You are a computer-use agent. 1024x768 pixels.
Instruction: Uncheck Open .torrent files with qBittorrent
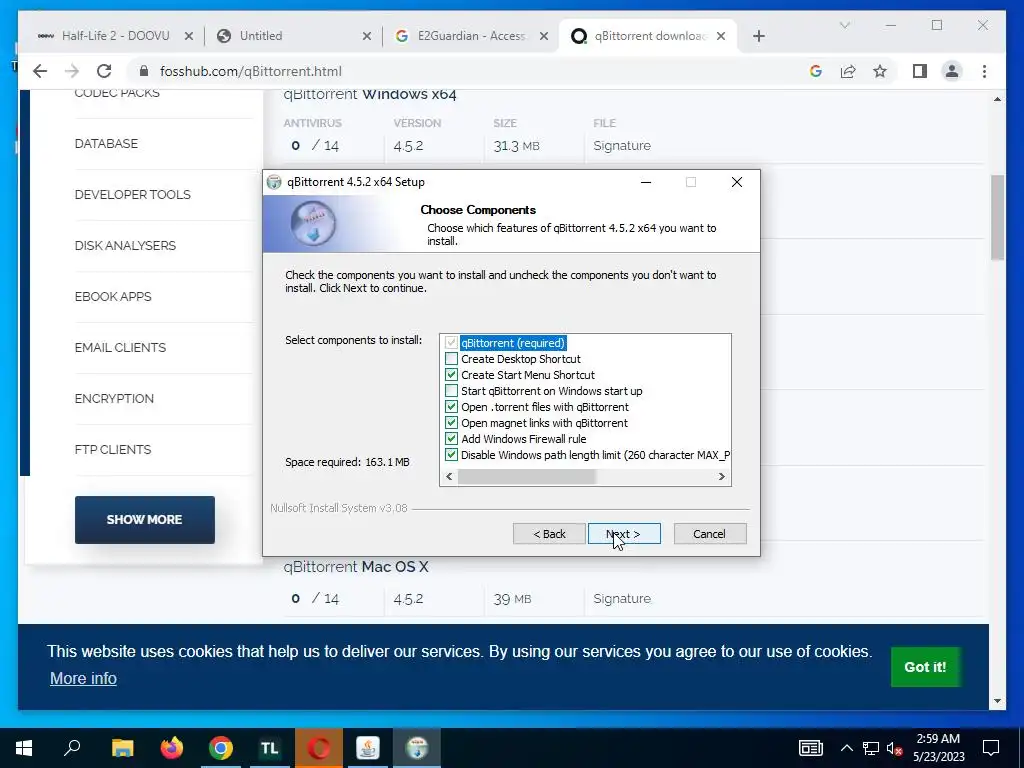tap(451, 407)
